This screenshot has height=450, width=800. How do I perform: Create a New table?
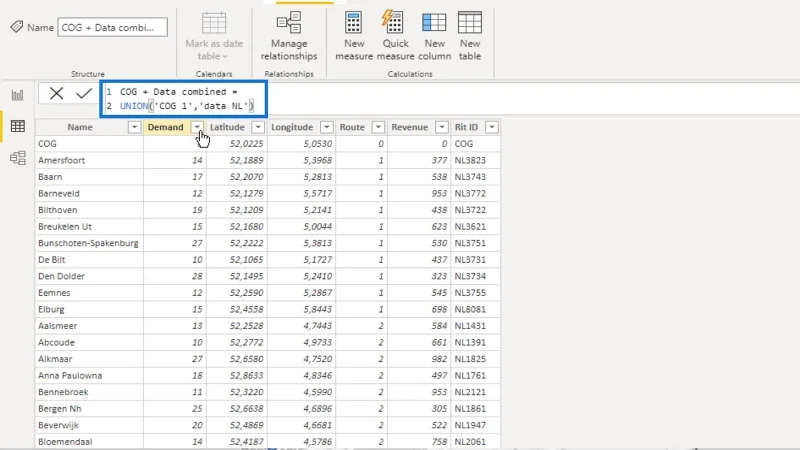(x=469, y=36)
